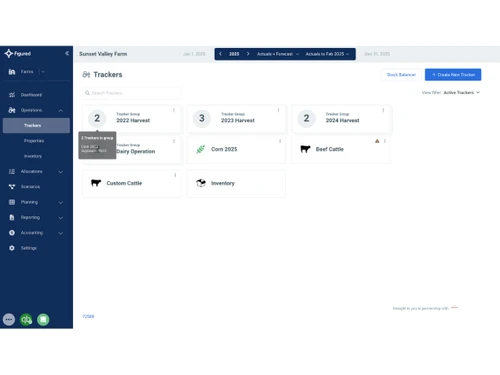Viewport: 500px width, 375px height.
Task: Click the Figured logo in the sidebar
Action: click(x=18, y=53)
